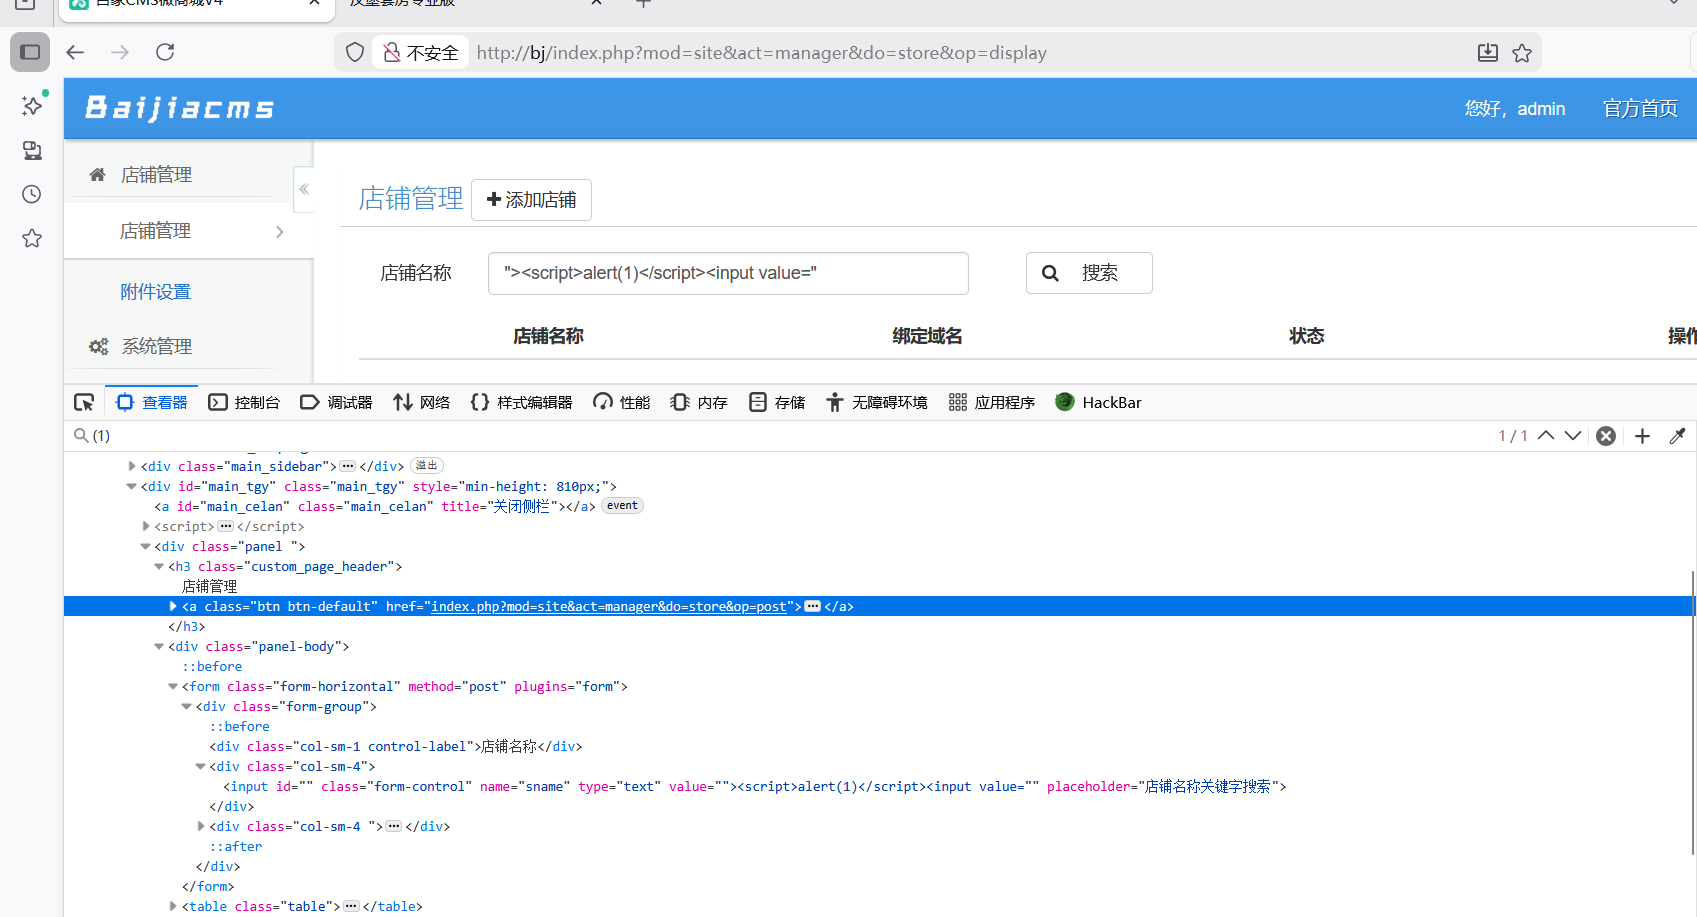Show the insecure connection info
The width and height of the screenshot is (1697, 917).
(x=421, y=53)
